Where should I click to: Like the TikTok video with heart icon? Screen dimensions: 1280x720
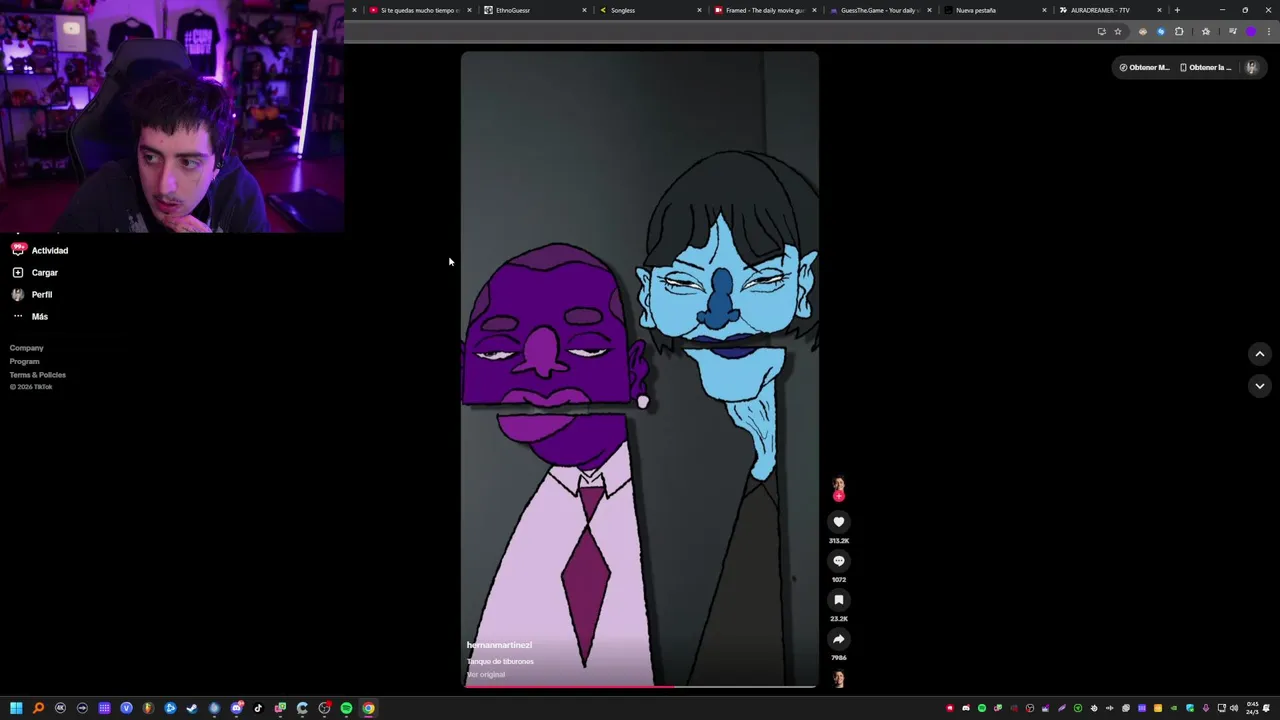click(839, 522)
